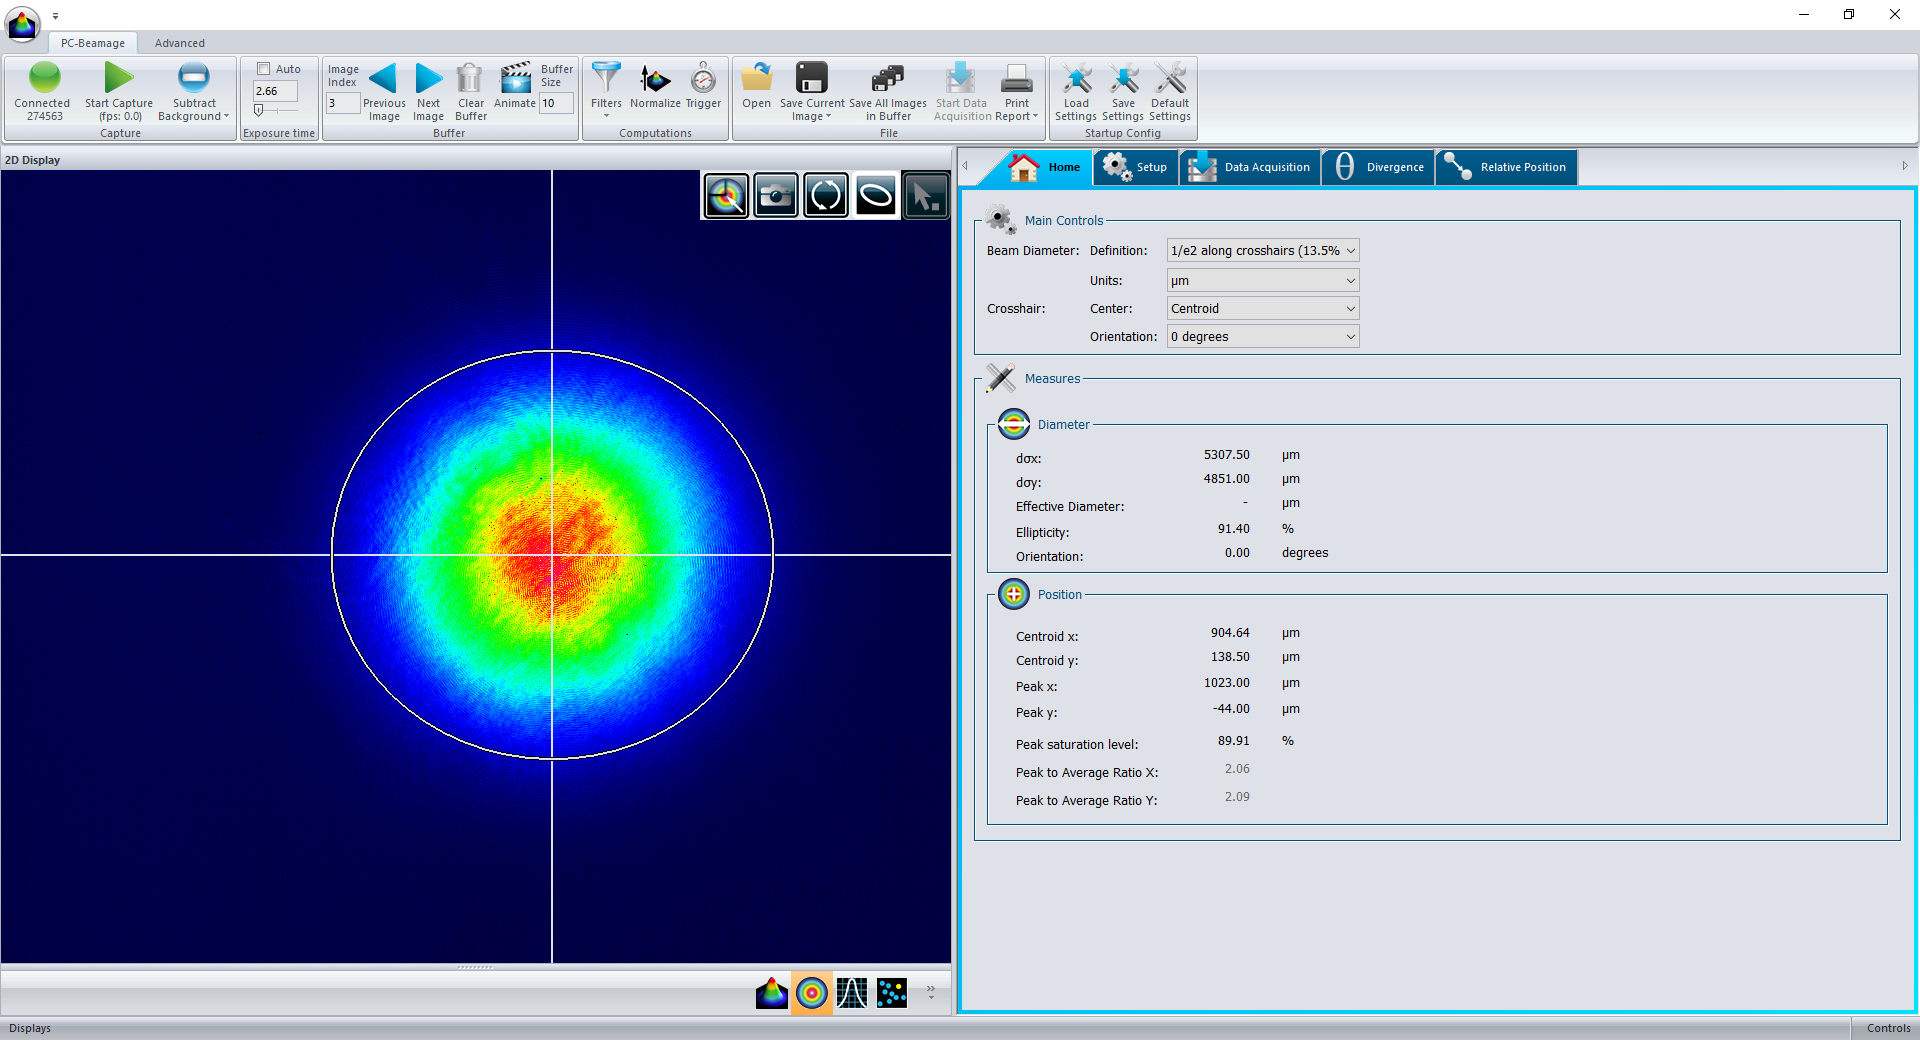Click the ellipse overlay icon on 2D display
The width and height of the screenshot is (1920, 1040).
876,196
